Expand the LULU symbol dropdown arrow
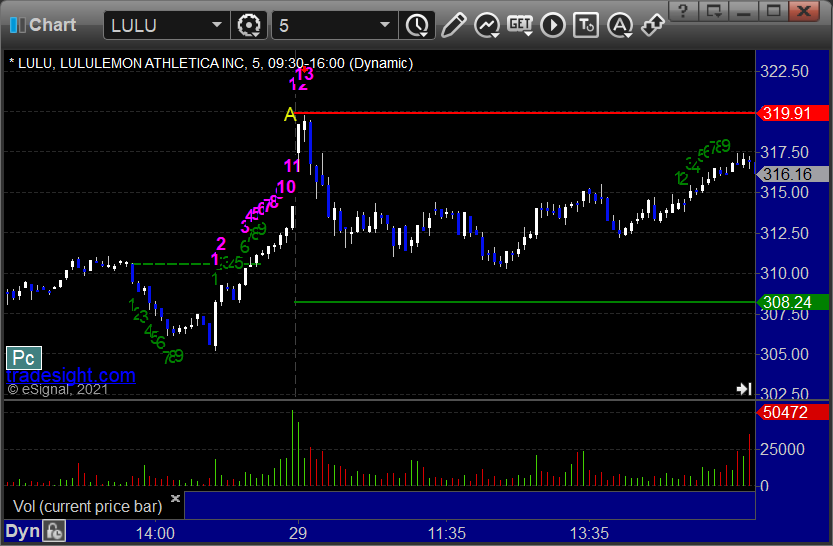The width and height of the screenshot is (833, 546). (217, 25)
